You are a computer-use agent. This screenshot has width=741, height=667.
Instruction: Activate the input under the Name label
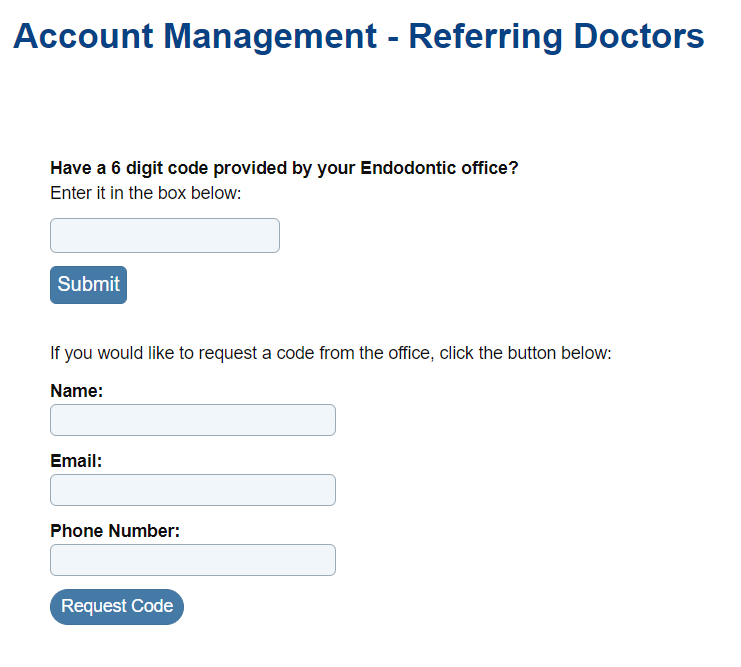tap(193, 420)
